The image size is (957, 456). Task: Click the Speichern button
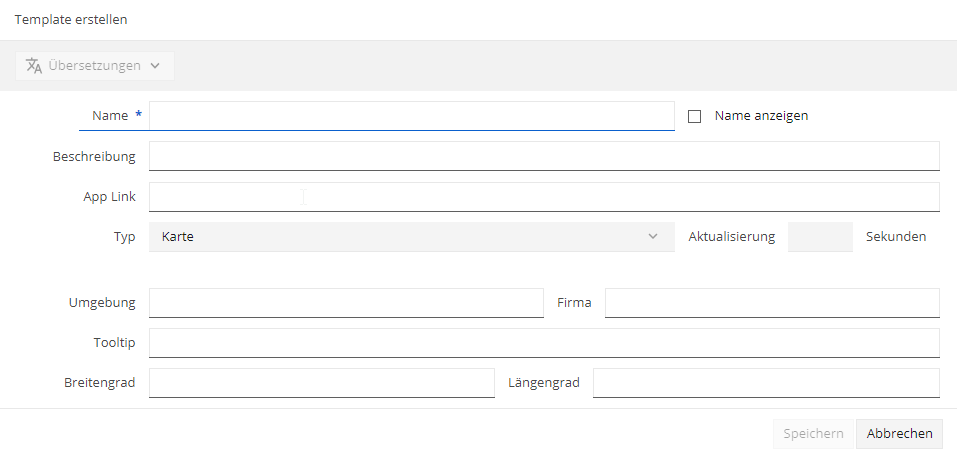pyautogui.click(x=814, y=433)
